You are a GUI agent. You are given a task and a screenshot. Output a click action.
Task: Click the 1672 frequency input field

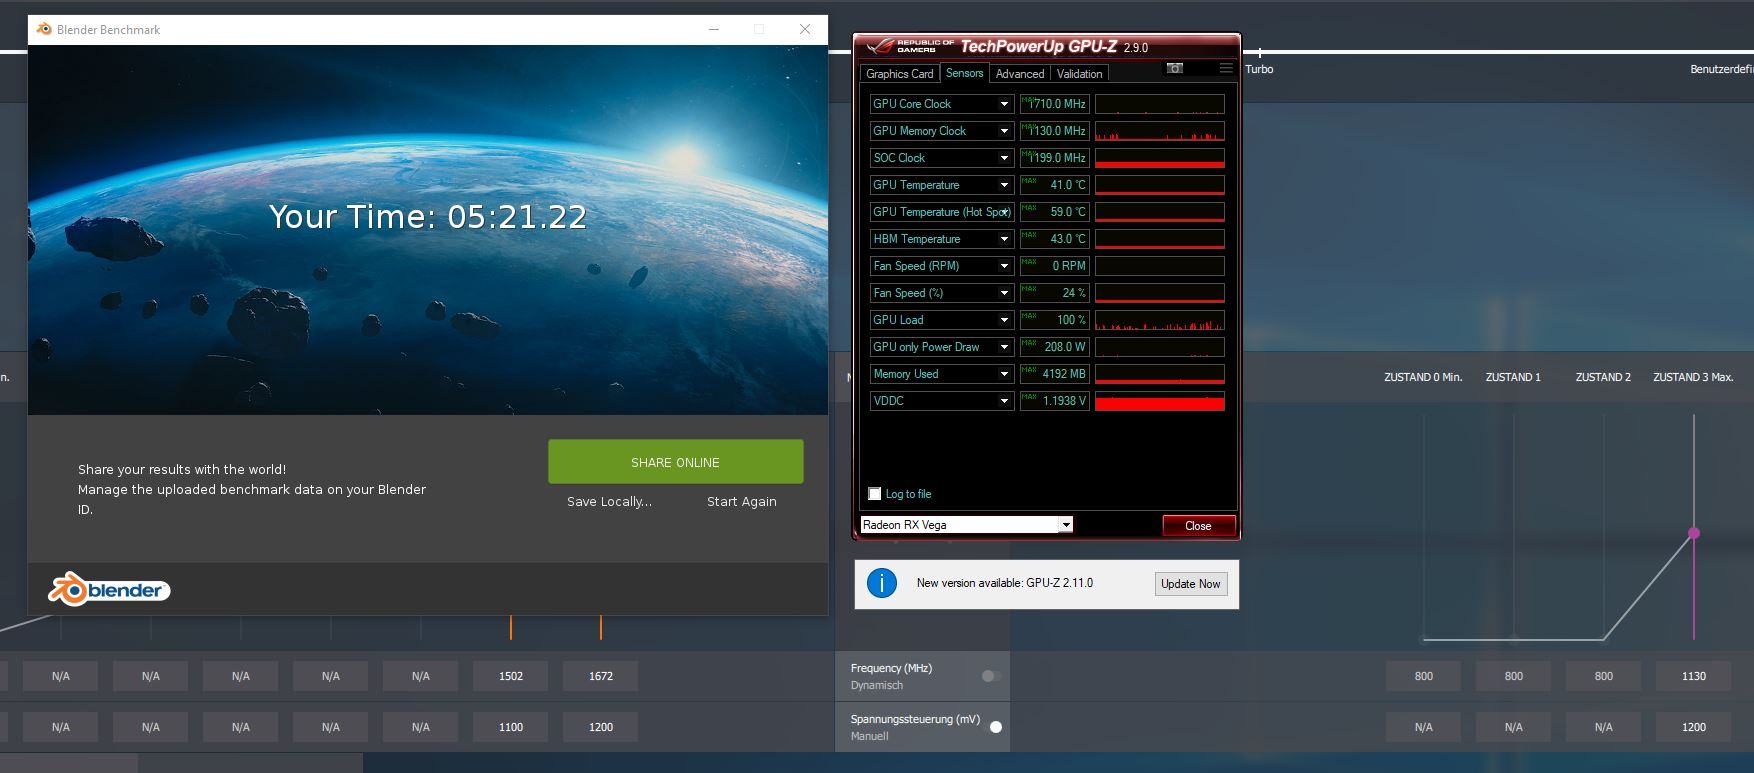(x=601, y=676)
